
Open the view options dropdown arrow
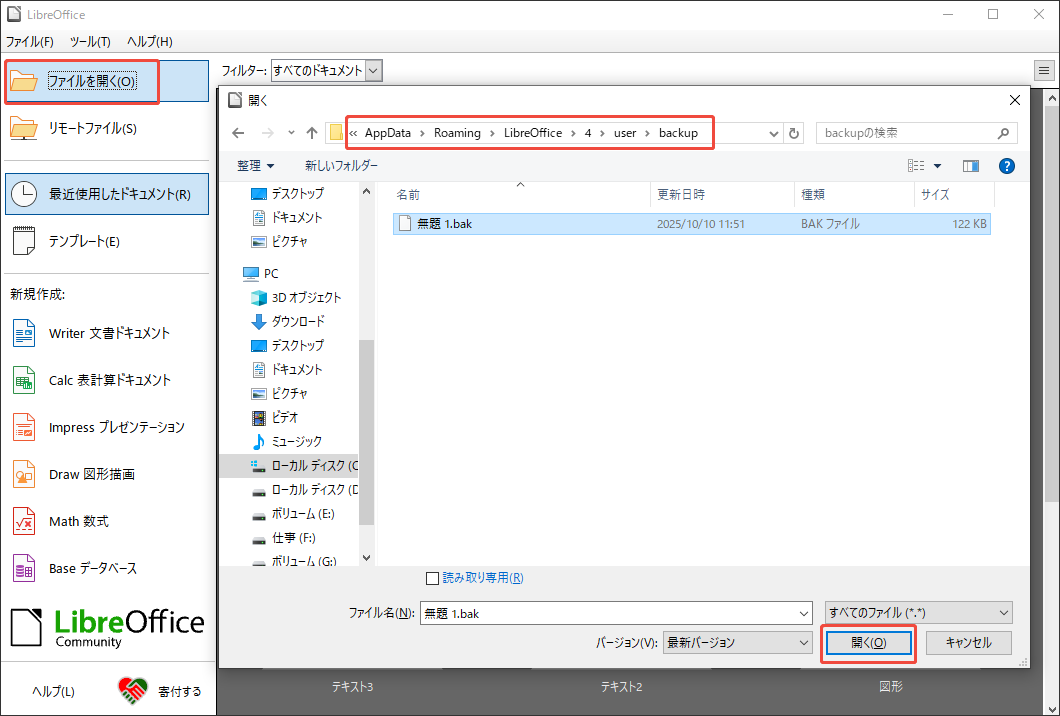[937, 166]
